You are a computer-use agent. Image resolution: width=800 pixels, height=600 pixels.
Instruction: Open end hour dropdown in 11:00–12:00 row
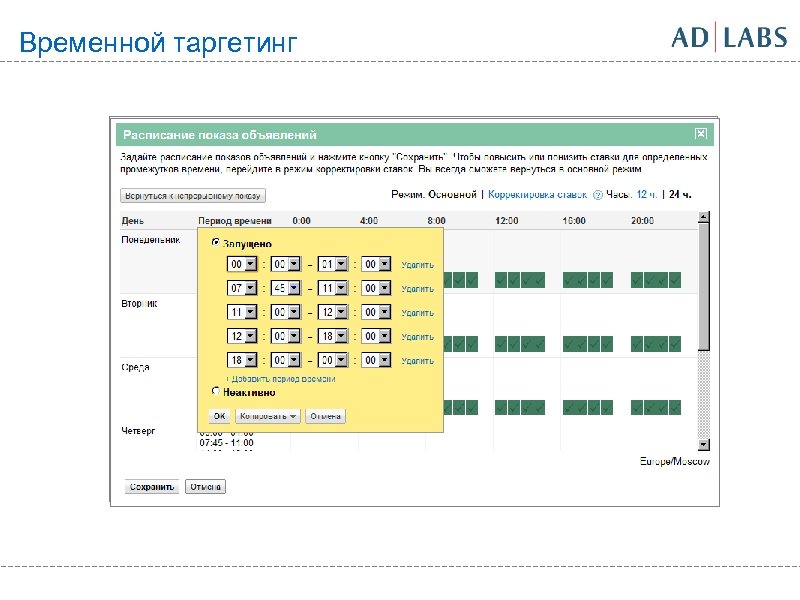(333, 312)
